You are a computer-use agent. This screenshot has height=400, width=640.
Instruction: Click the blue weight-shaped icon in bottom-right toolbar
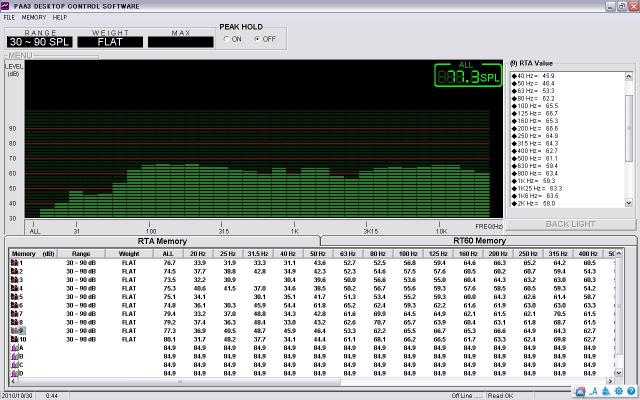(606, 391)
